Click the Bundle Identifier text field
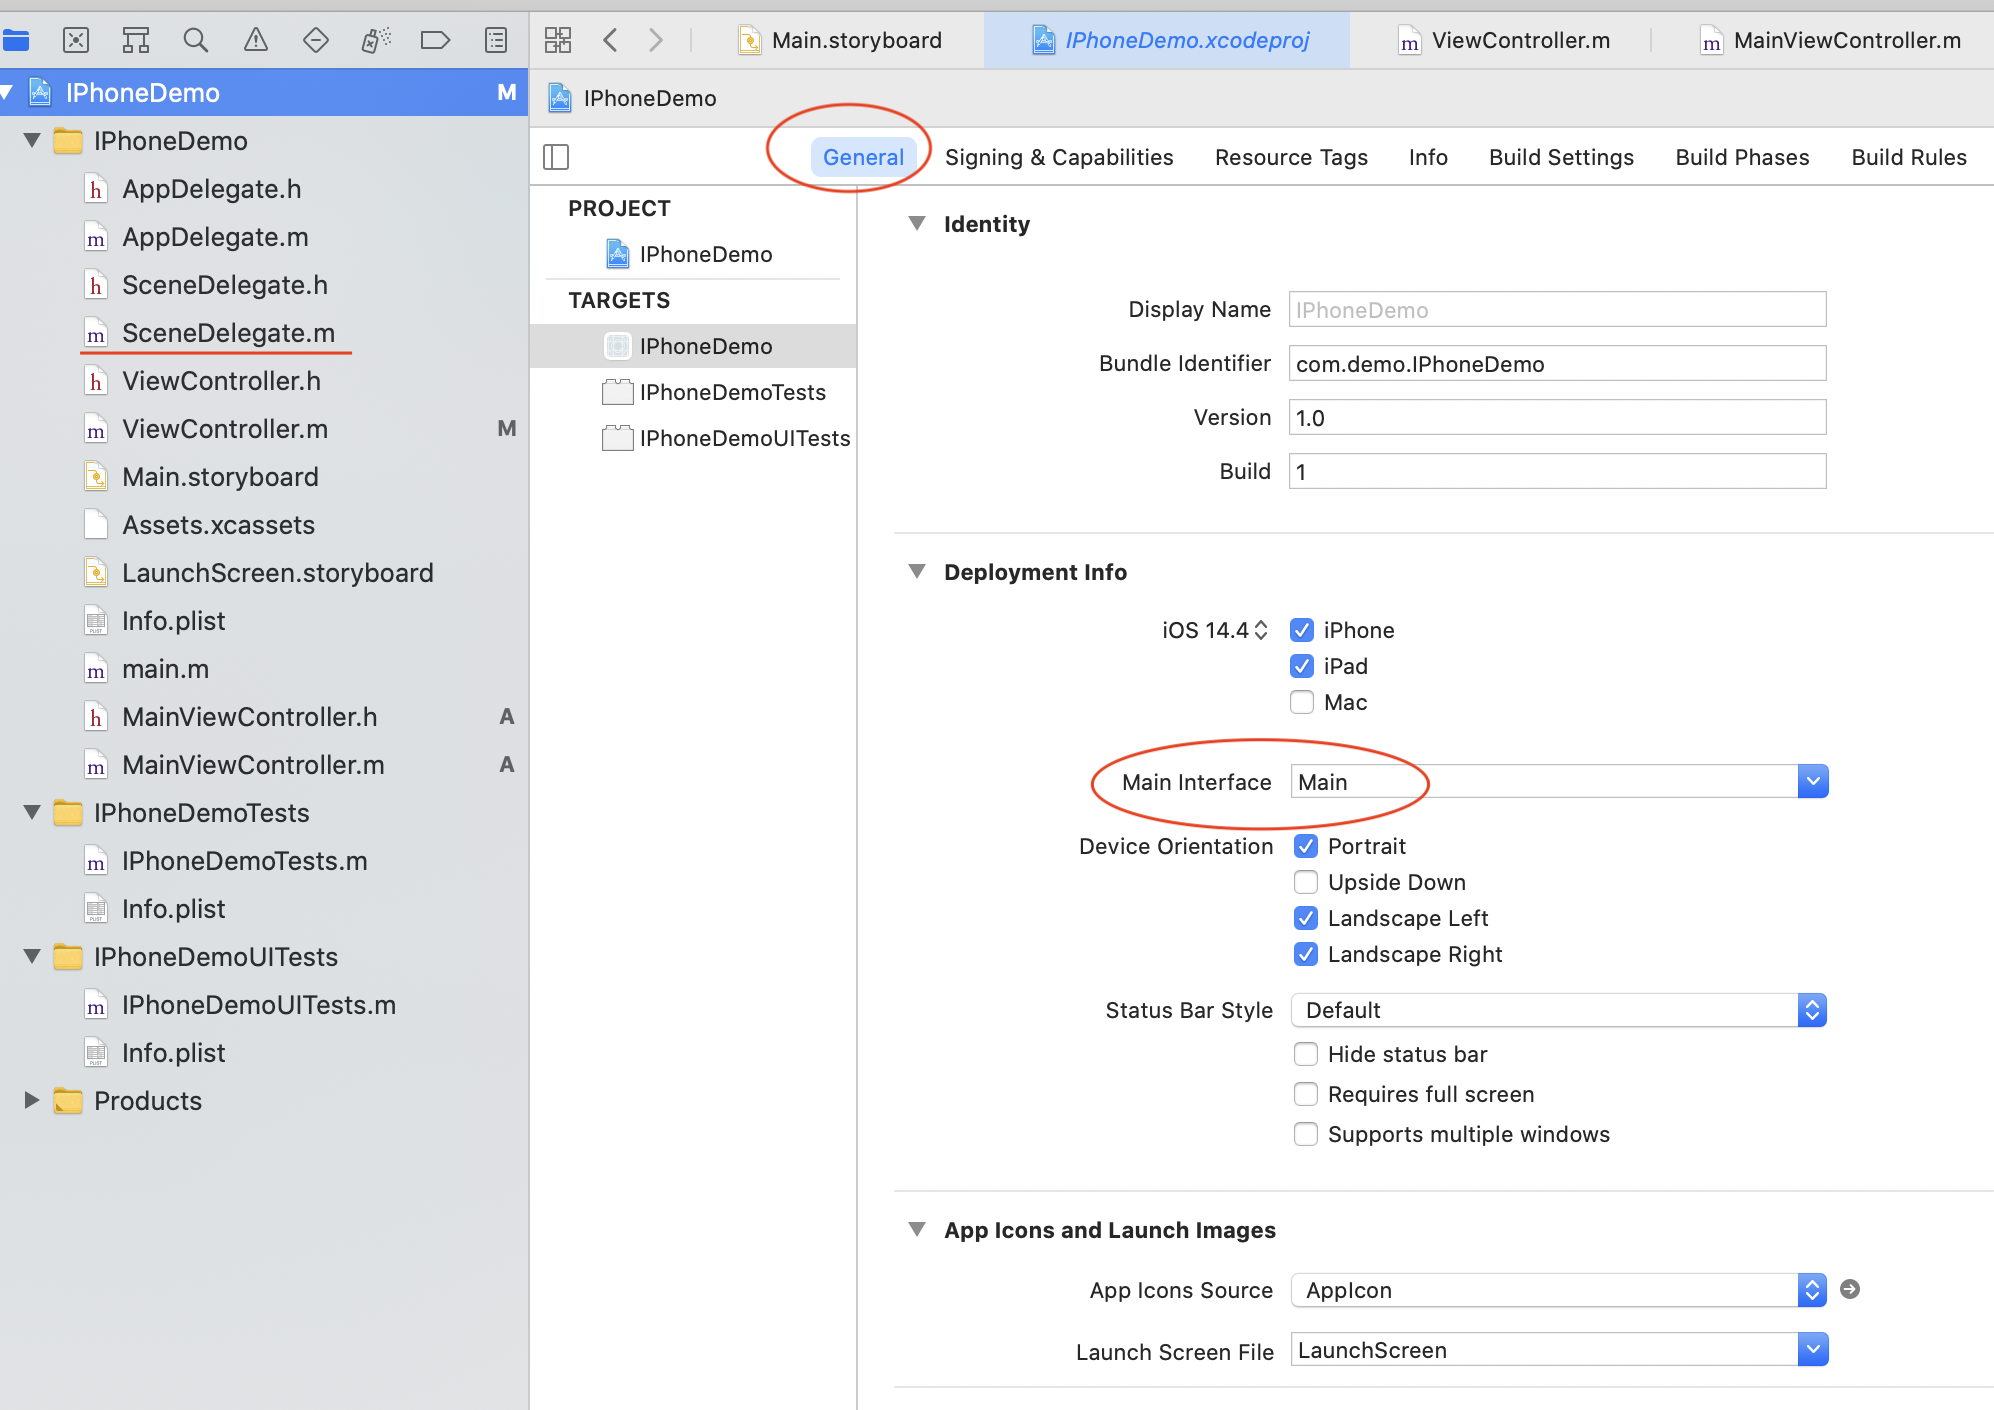1994x1410 pixels. tap(1556, 364)
